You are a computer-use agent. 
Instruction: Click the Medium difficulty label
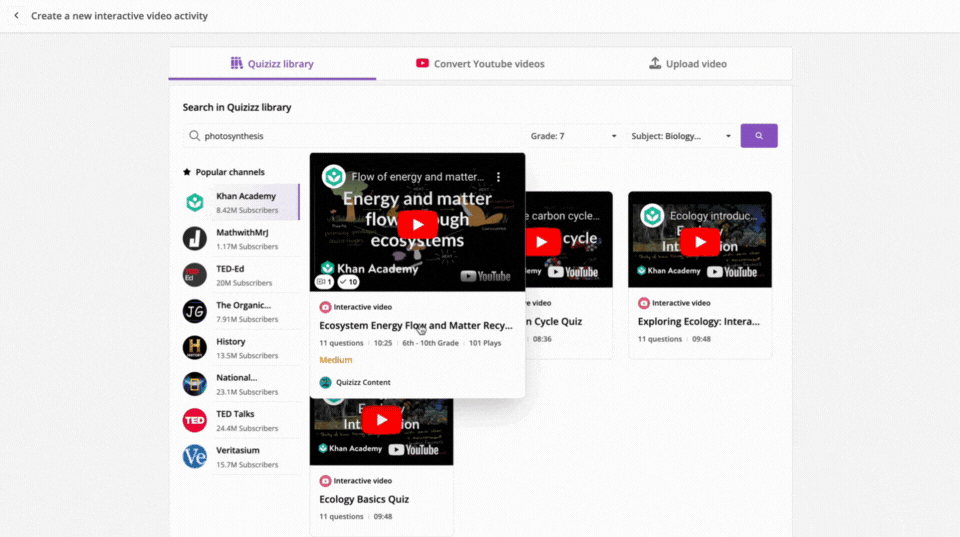point(336,360)
